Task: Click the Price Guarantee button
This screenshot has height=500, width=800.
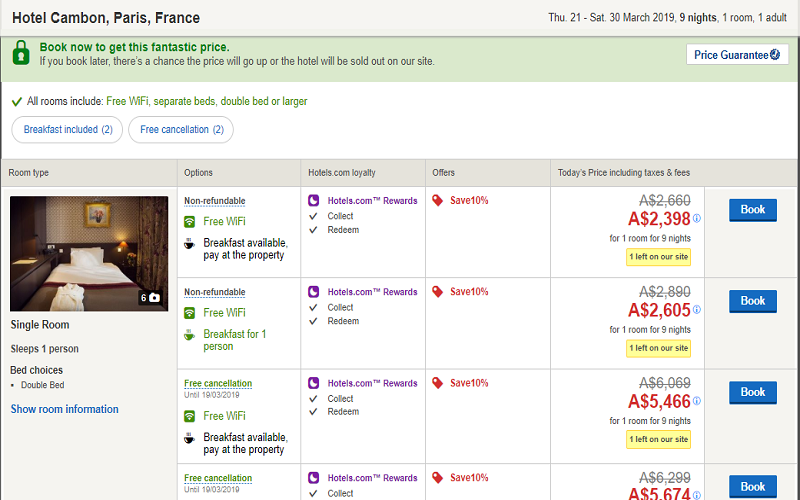Action: coord(737,55)
